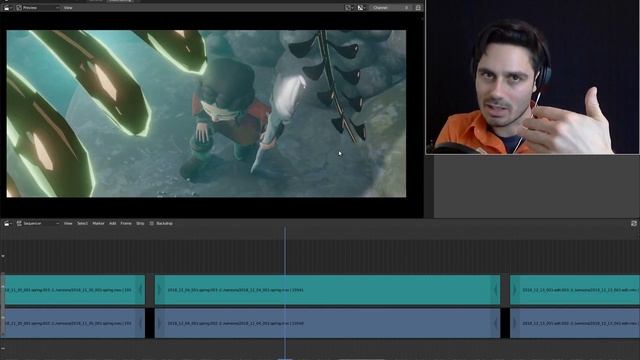Click the preview overlay options icon
Image resolution: width=640 pixels, height=360 pixels.
[x=361, y=7]
